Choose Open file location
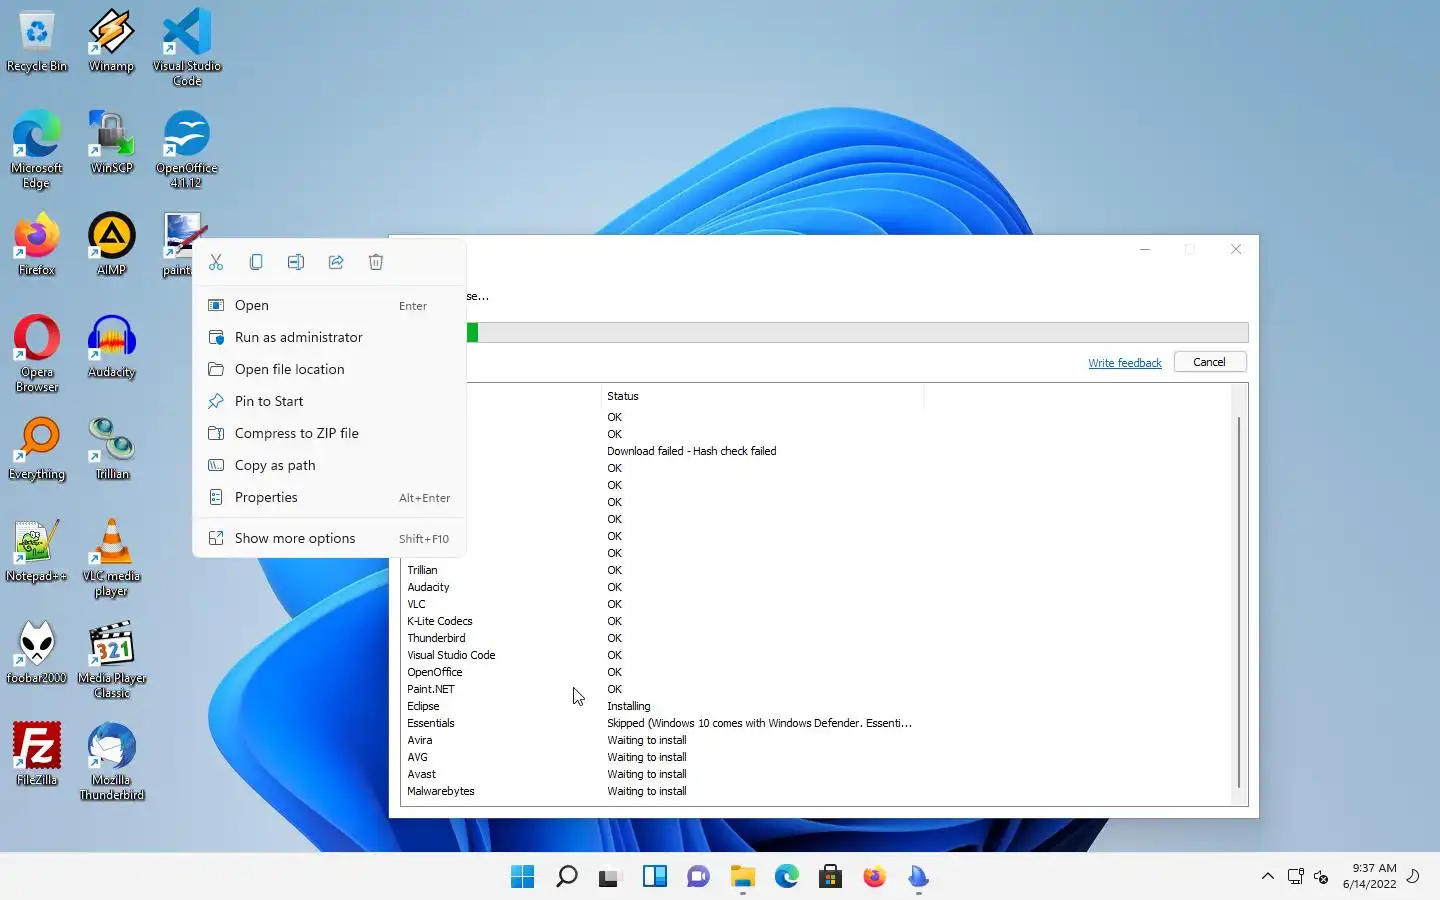Image resolution: width=1440 pixels, height=900 pixels. tap(329, 370)
